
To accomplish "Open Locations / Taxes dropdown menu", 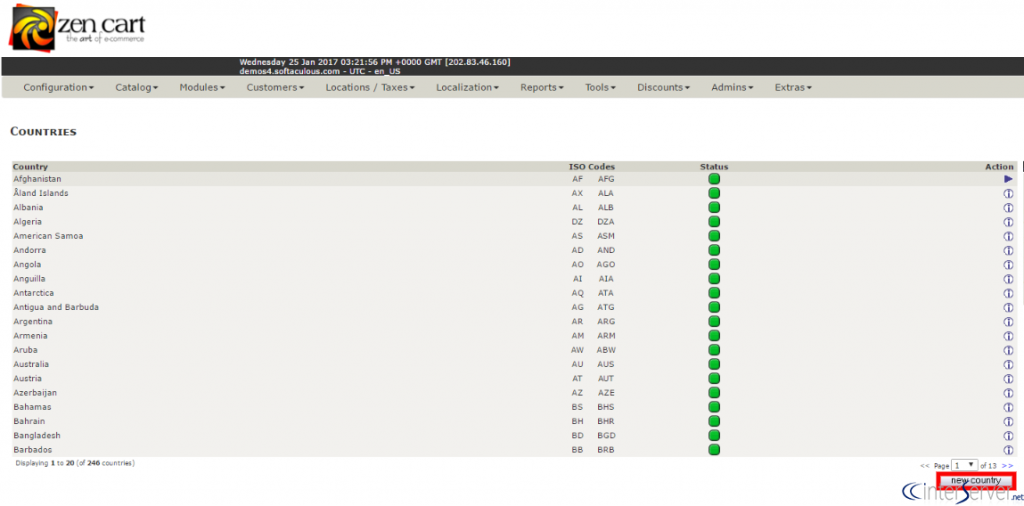I will tap(370, 87).
